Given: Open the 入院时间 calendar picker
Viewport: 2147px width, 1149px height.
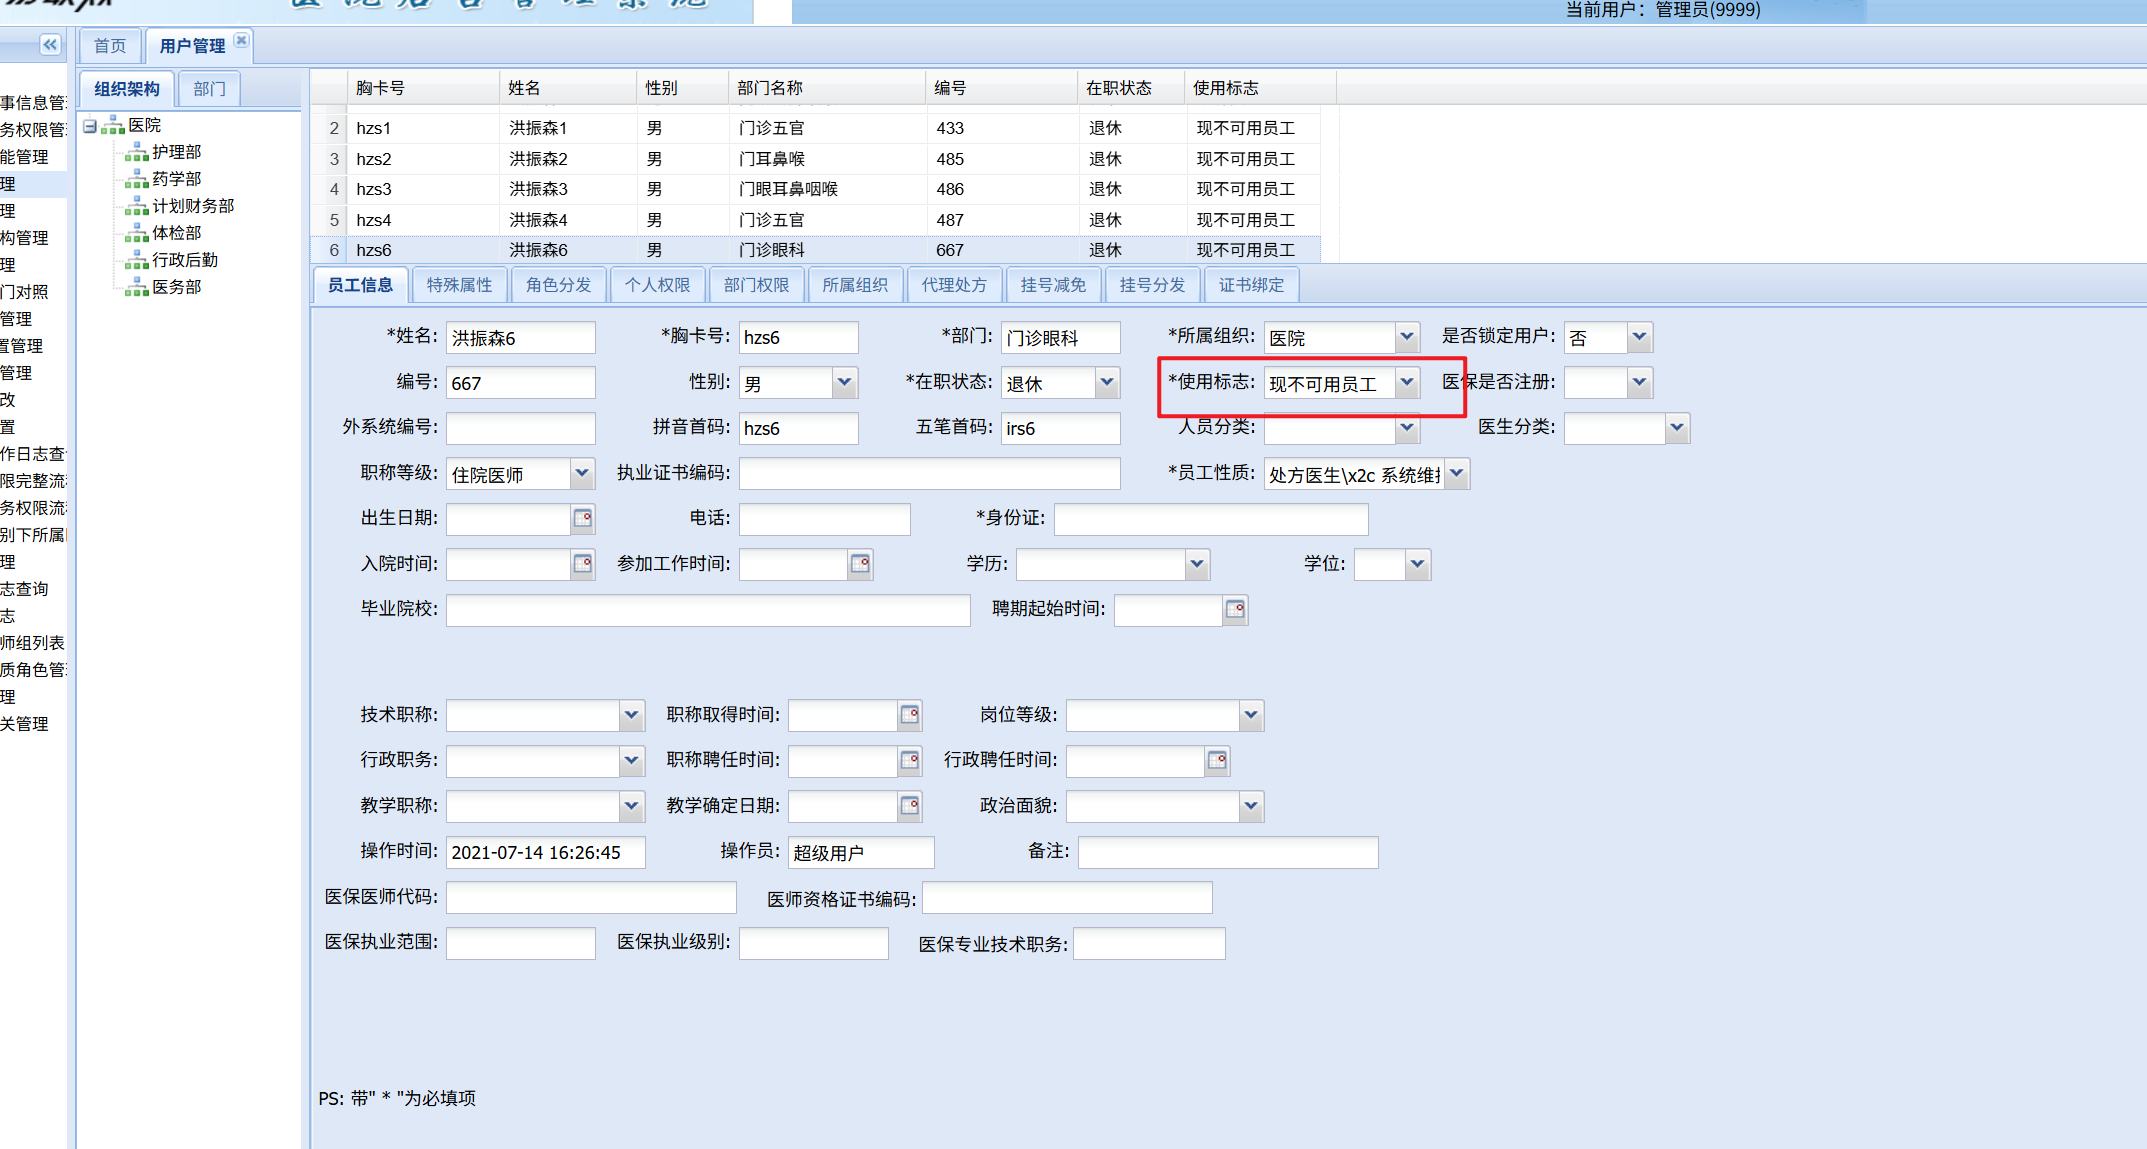Looking at the screenshot, I should pos(583,564).
